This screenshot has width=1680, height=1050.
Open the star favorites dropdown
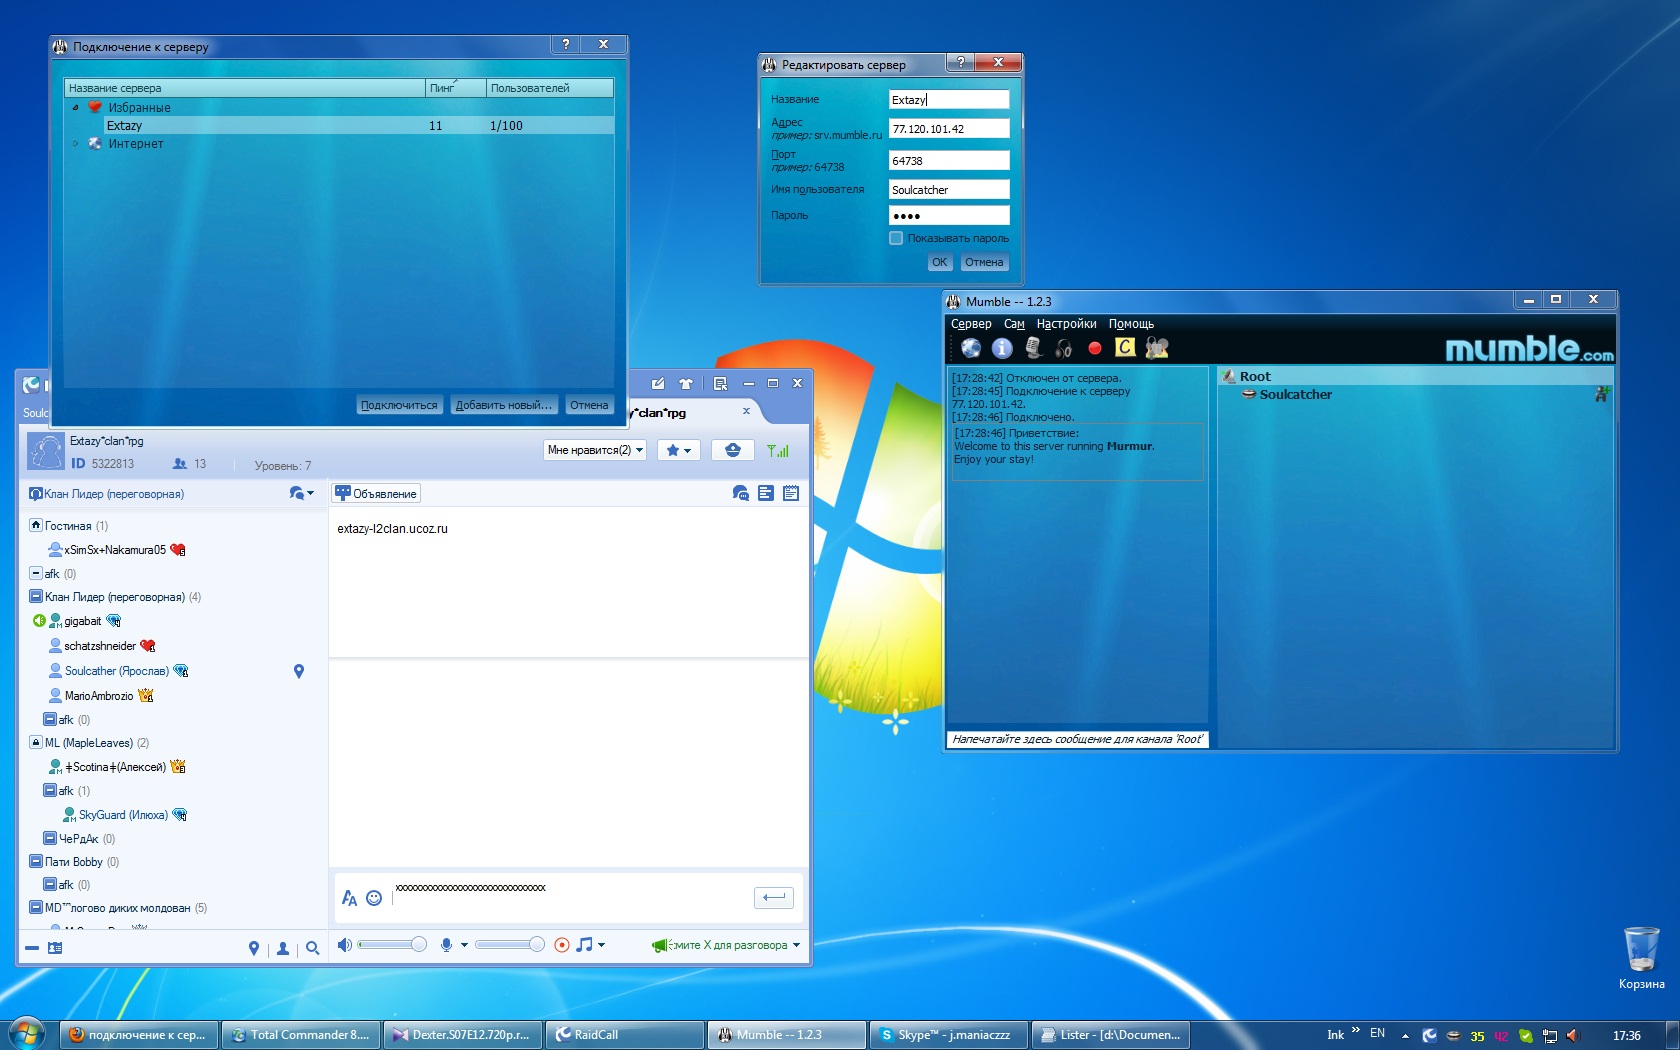680,450
